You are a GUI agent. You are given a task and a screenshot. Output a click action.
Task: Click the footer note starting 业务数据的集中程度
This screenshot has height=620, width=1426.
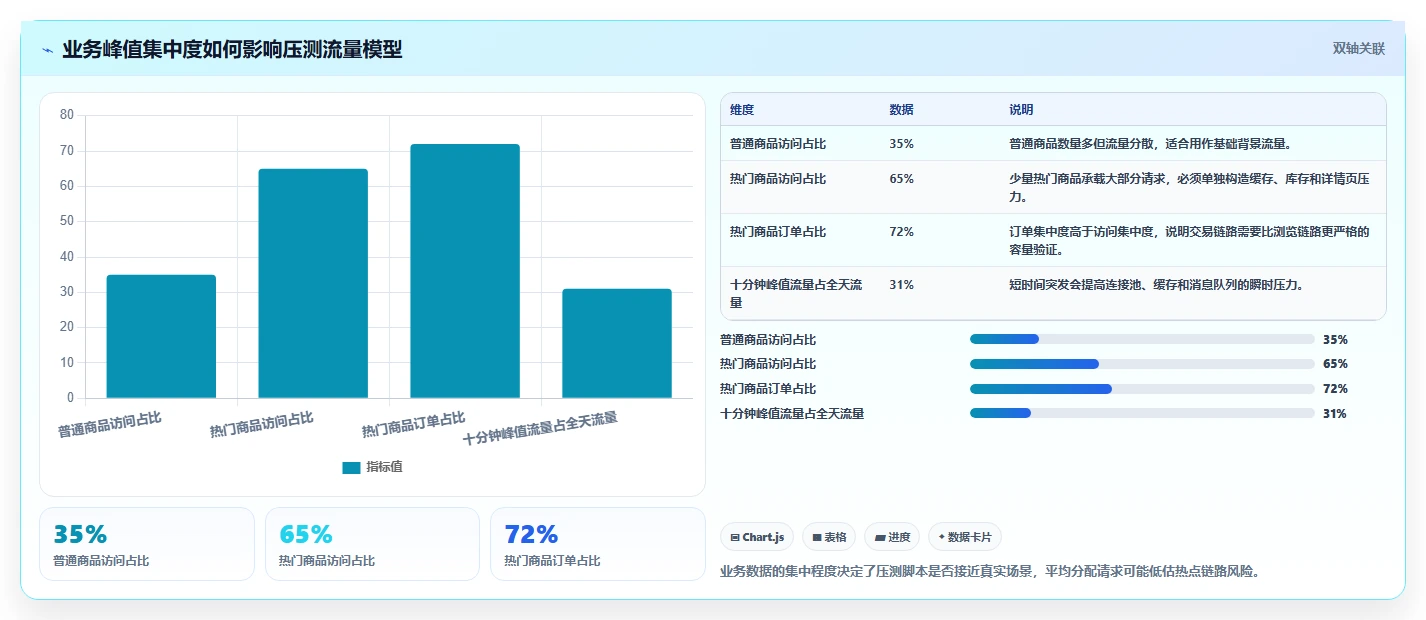pyautogui.click(x=989, y=572)
